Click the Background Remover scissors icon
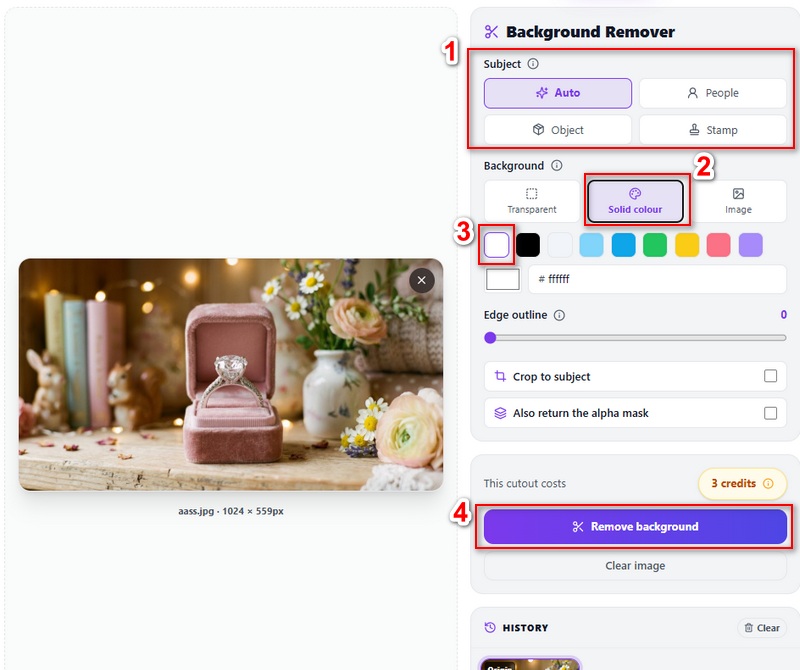Screen dimensions: 800x670 click(x=491, y=32)
